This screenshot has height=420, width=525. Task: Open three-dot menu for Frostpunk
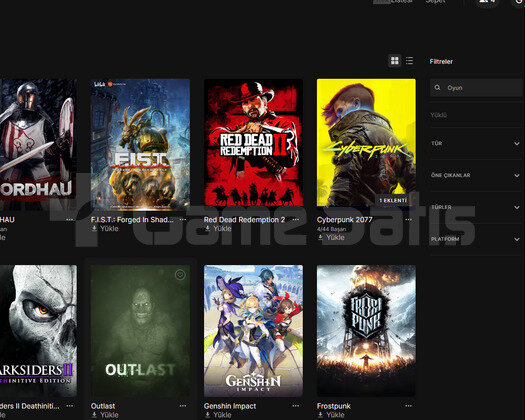click(x=408, y=406)
